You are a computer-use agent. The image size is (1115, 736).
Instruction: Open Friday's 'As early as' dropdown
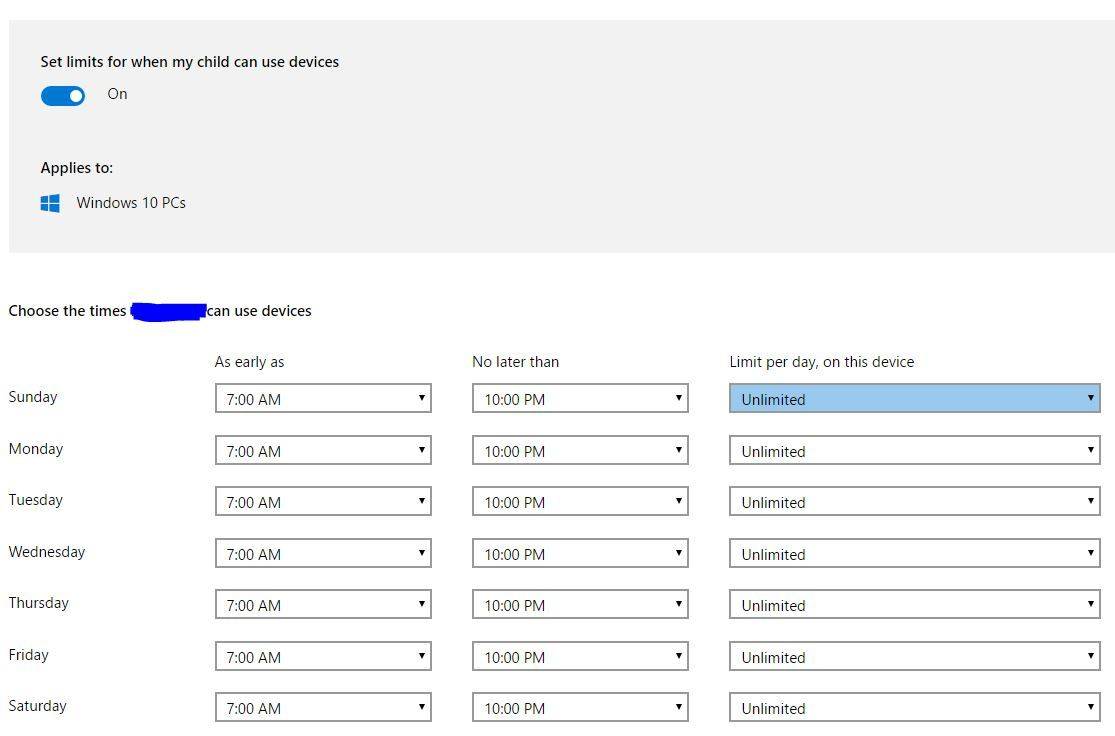coord(324,656)
